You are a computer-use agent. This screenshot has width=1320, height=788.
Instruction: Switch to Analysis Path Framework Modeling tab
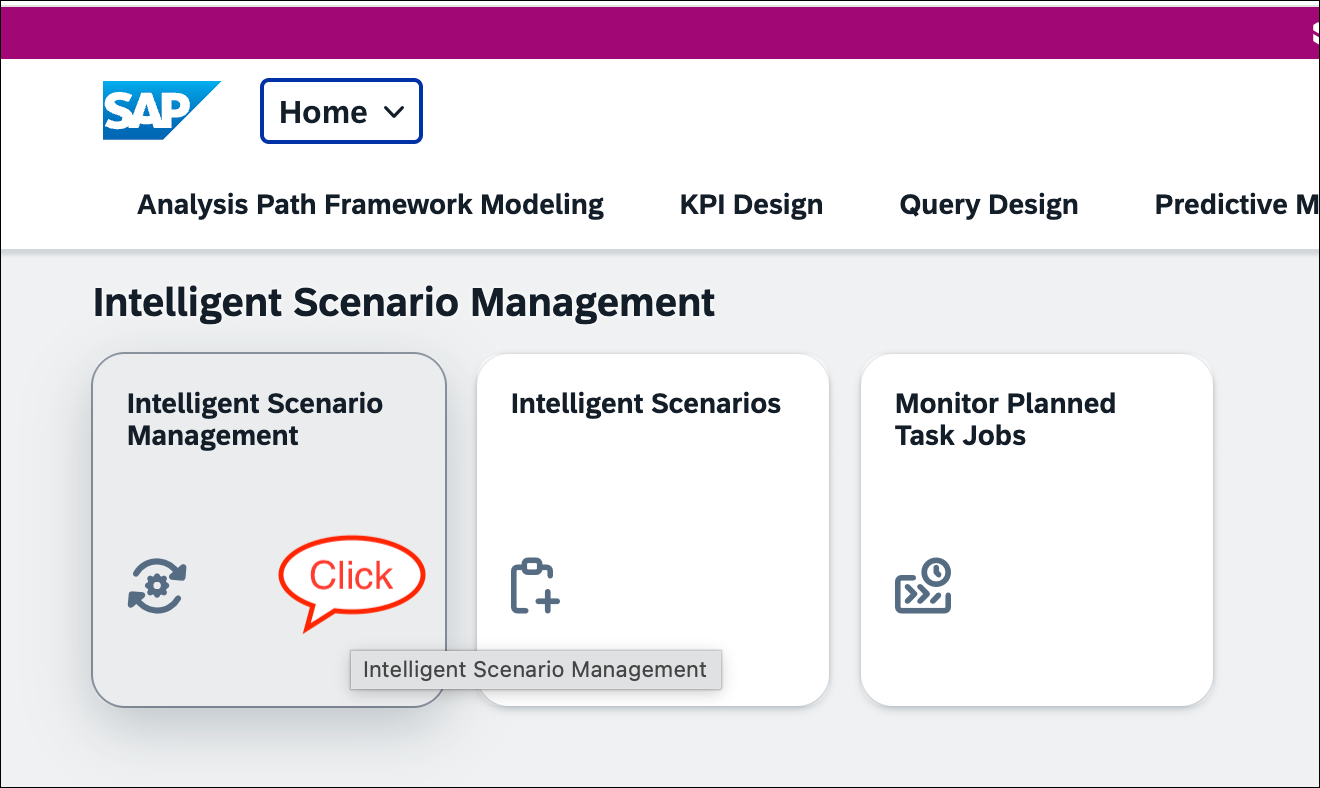coord(370,204)
